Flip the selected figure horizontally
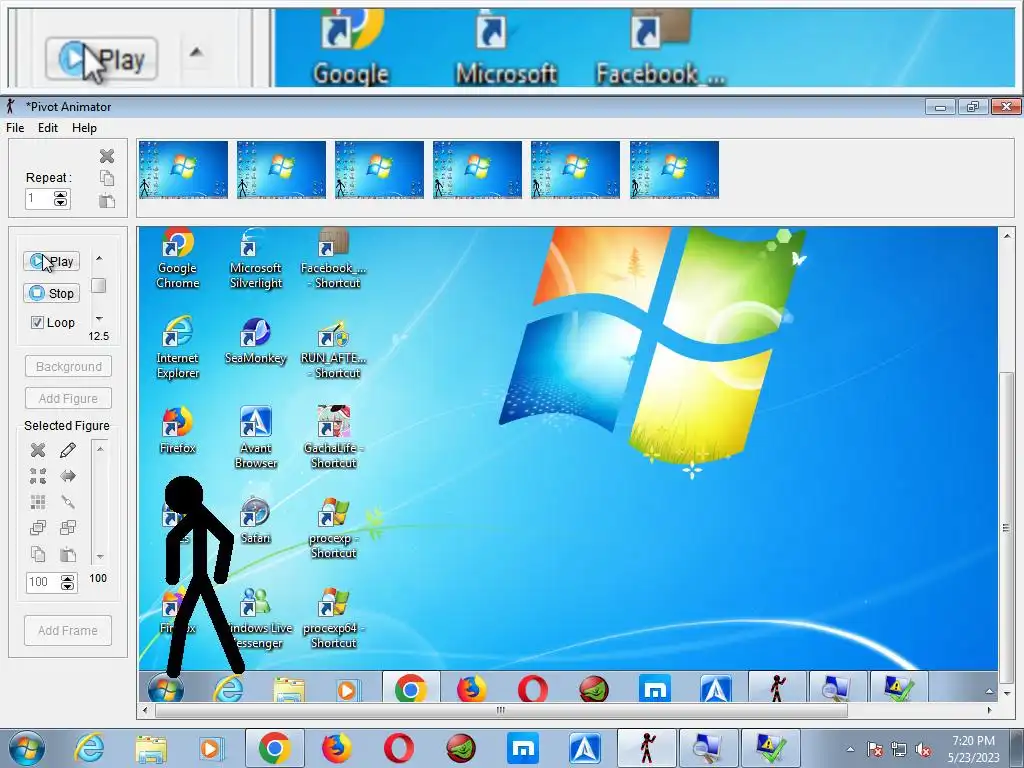 pyautogui.click(x=68, y=476)
